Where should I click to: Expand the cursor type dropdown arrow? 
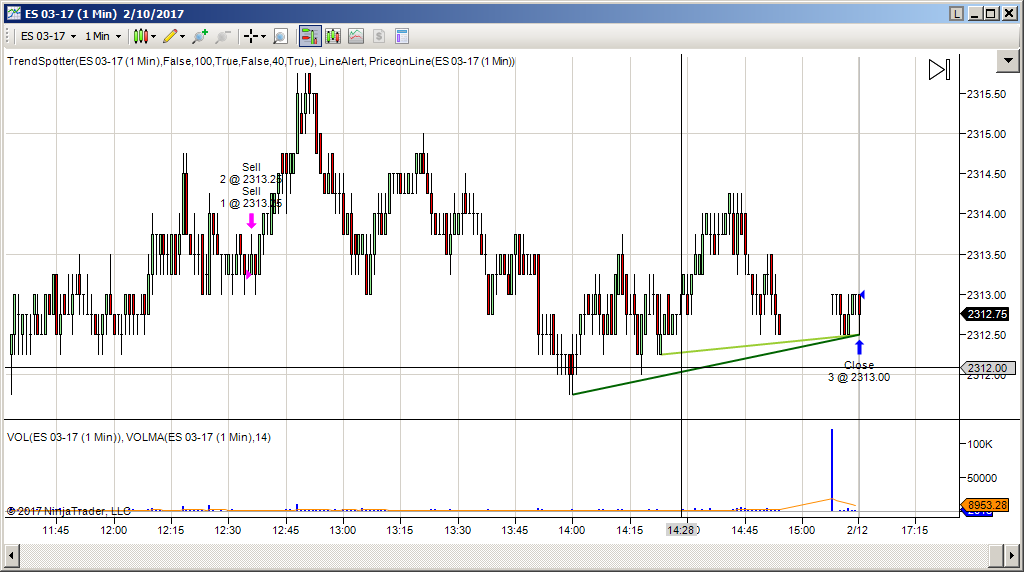(263, 37)
